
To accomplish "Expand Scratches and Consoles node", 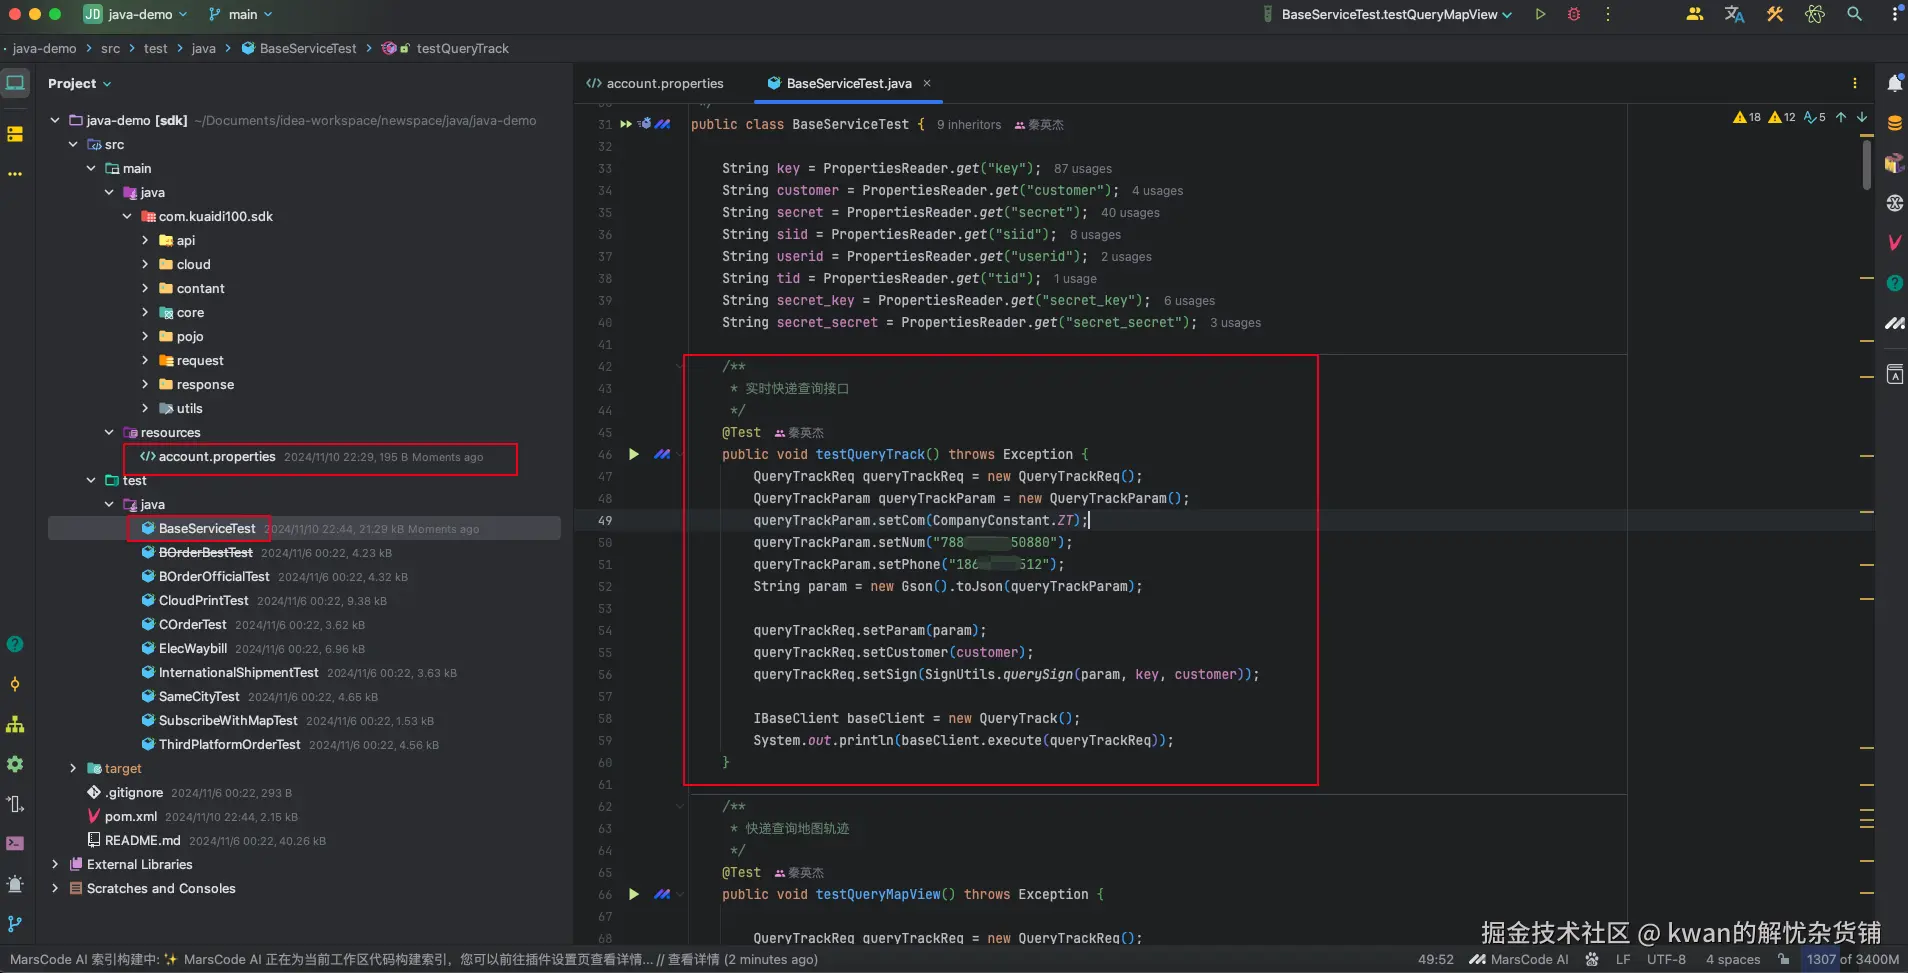I will [x=55, y=888].
